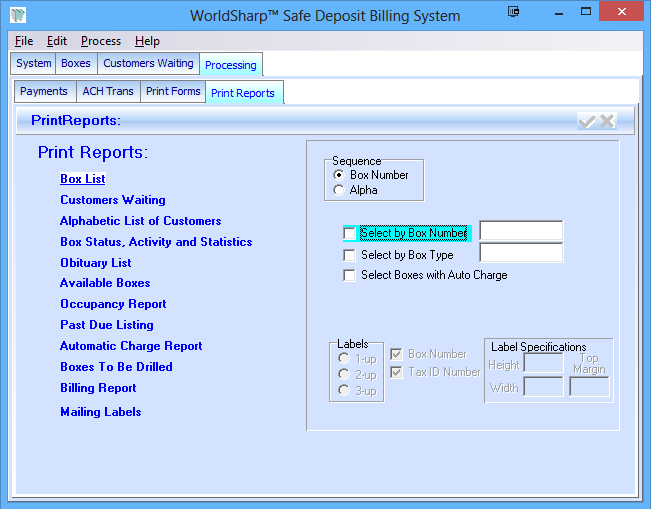Enable Select by Box Number checkbox
This screenshot has width=651, height=509.
(349, 233)
